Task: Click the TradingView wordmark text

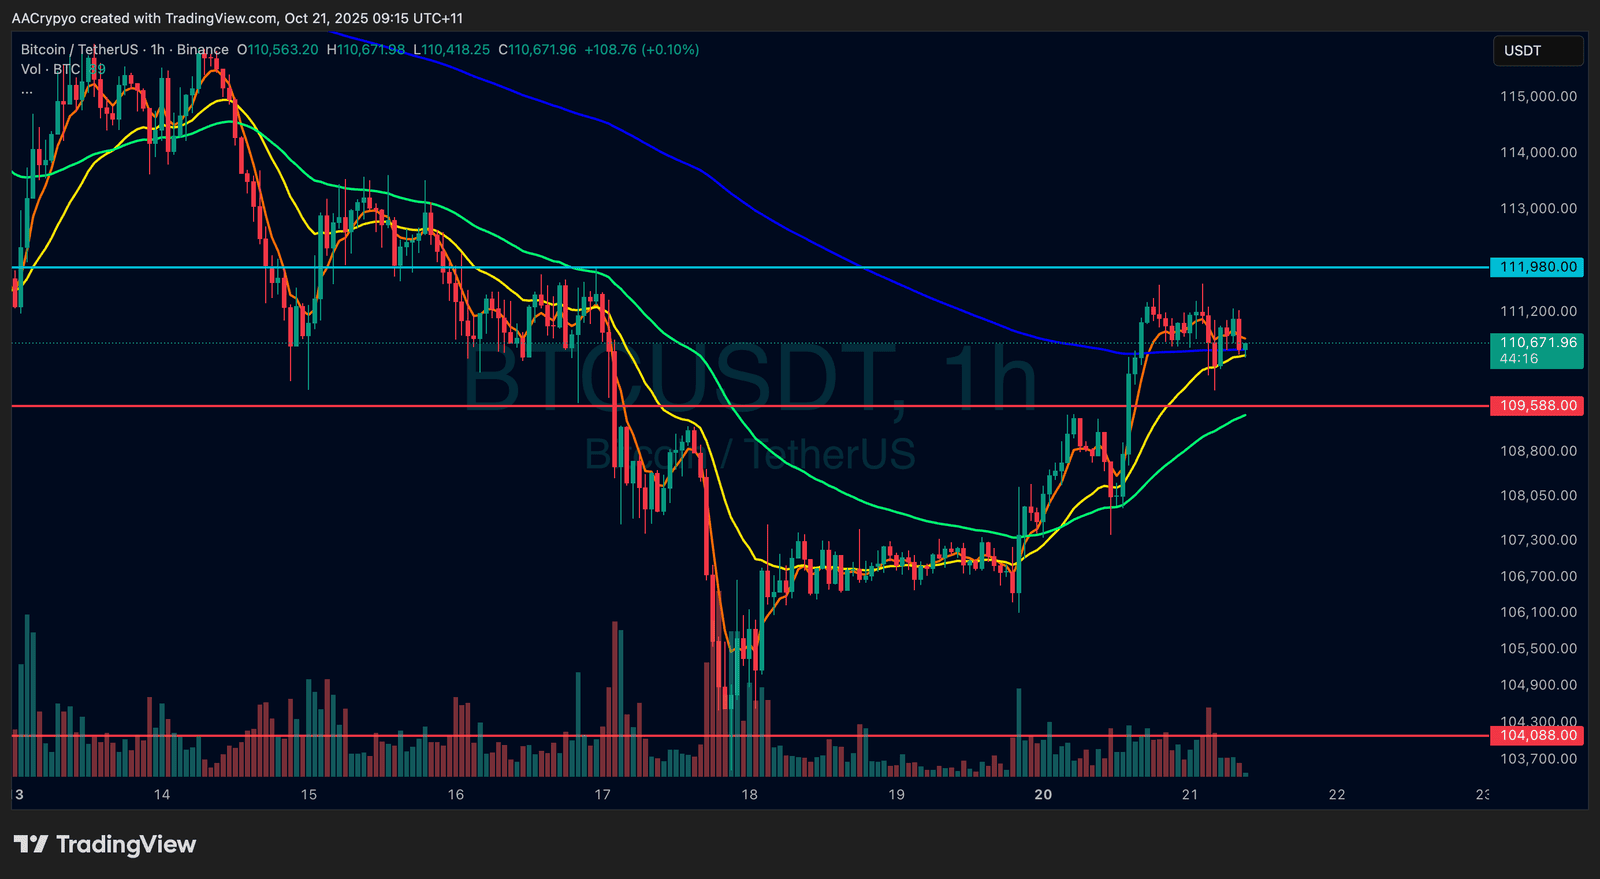Action: [x=126, y=845]
